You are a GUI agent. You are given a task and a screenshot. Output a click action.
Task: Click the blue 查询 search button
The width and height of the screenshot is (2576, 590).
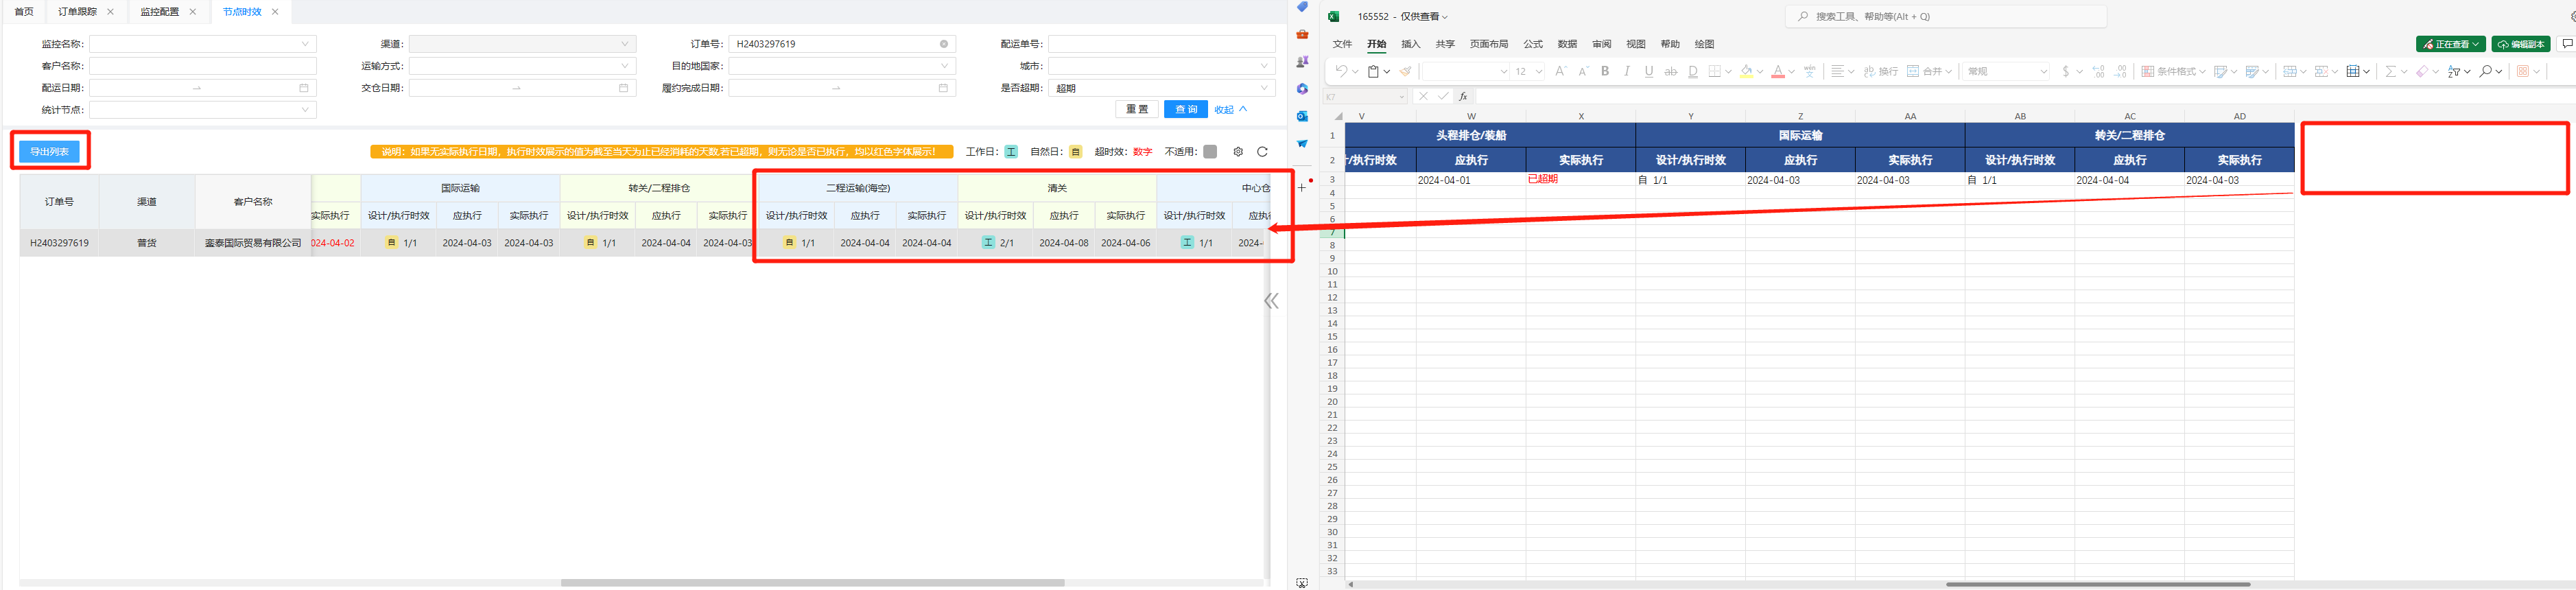[x=1185, y=110]
